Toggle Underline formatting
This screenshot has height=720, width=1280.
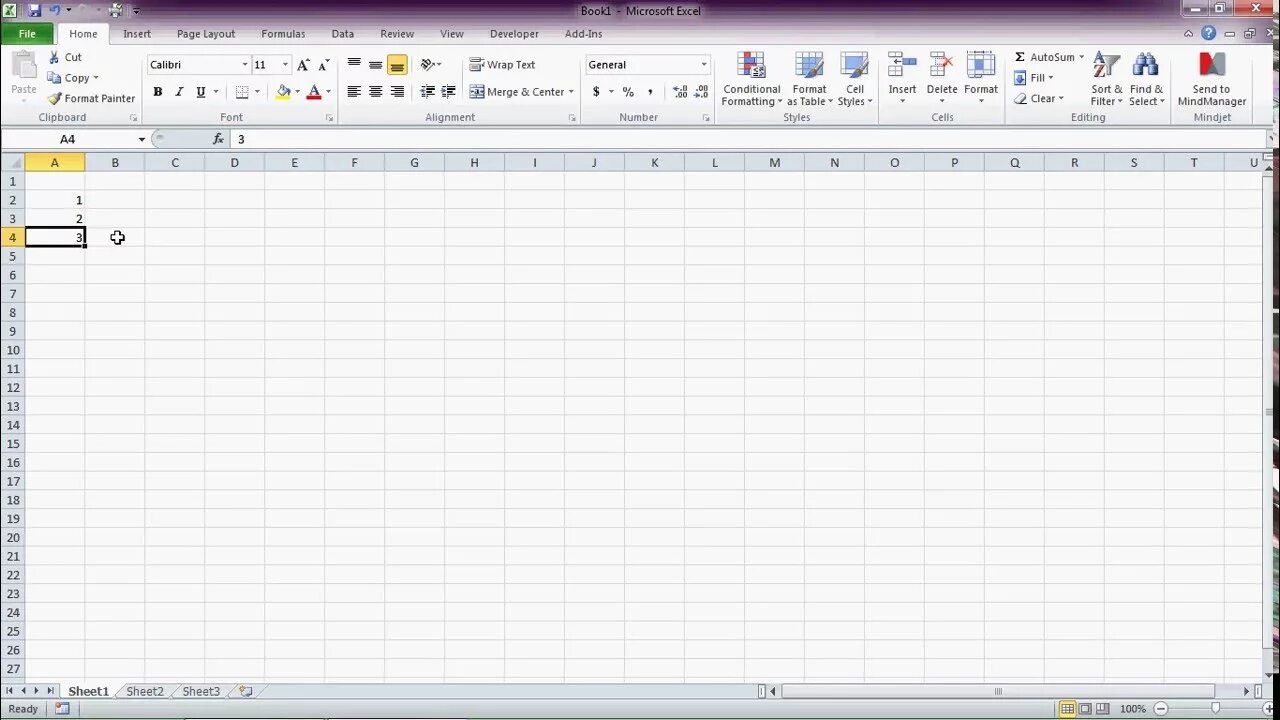[x=201, y=92]
